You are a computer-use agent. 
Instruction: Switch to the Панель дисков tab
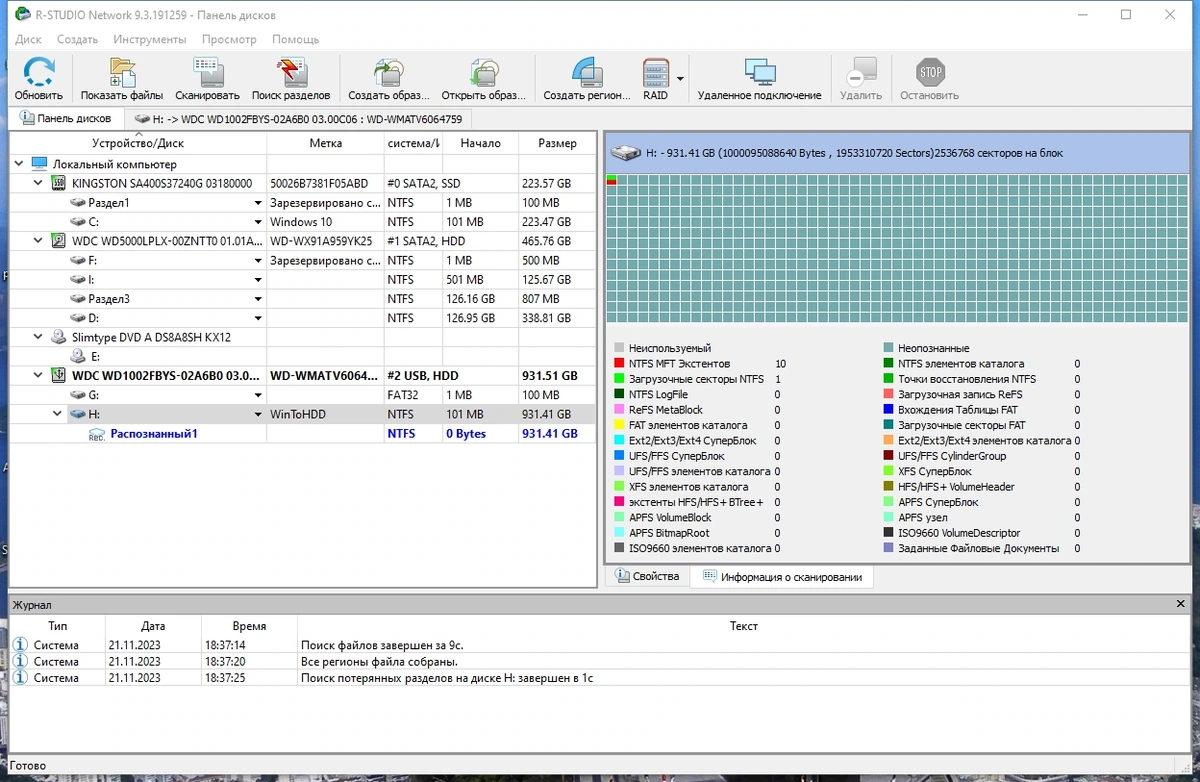tap(66, 118)
